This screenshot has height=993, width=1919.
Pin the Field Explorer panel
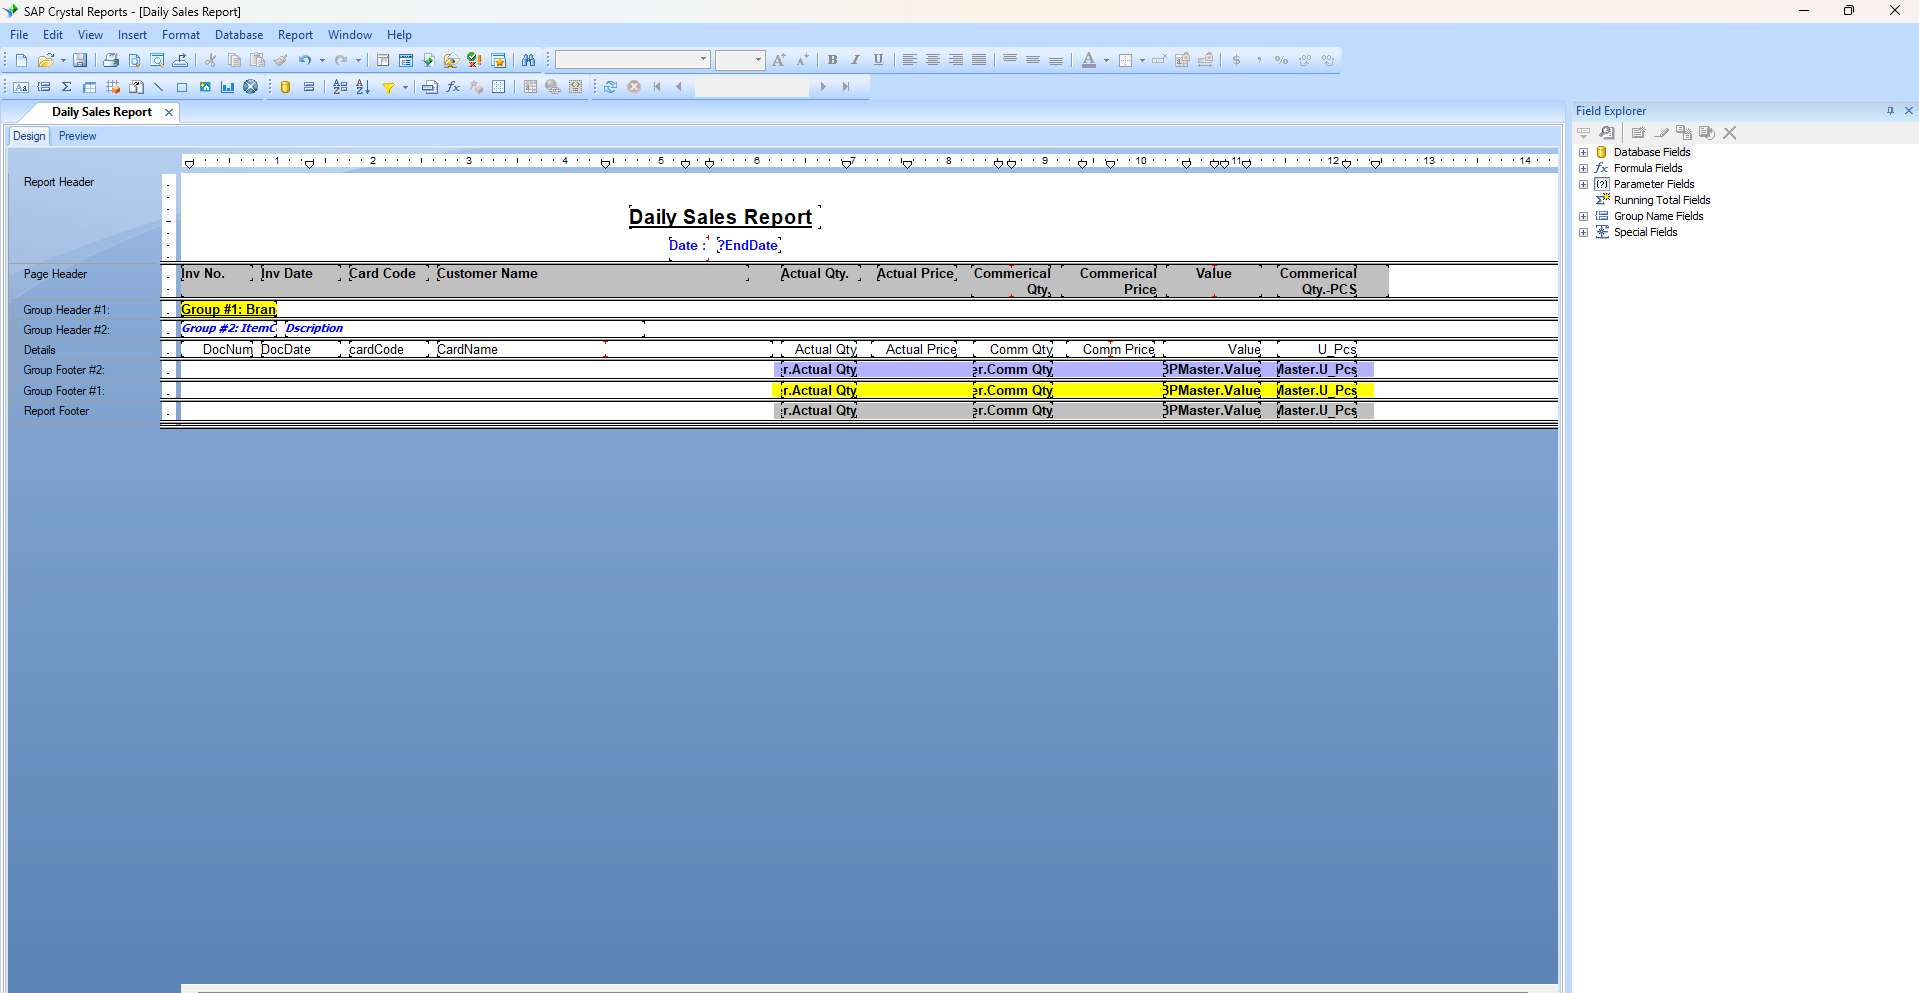coord(1890,111)
